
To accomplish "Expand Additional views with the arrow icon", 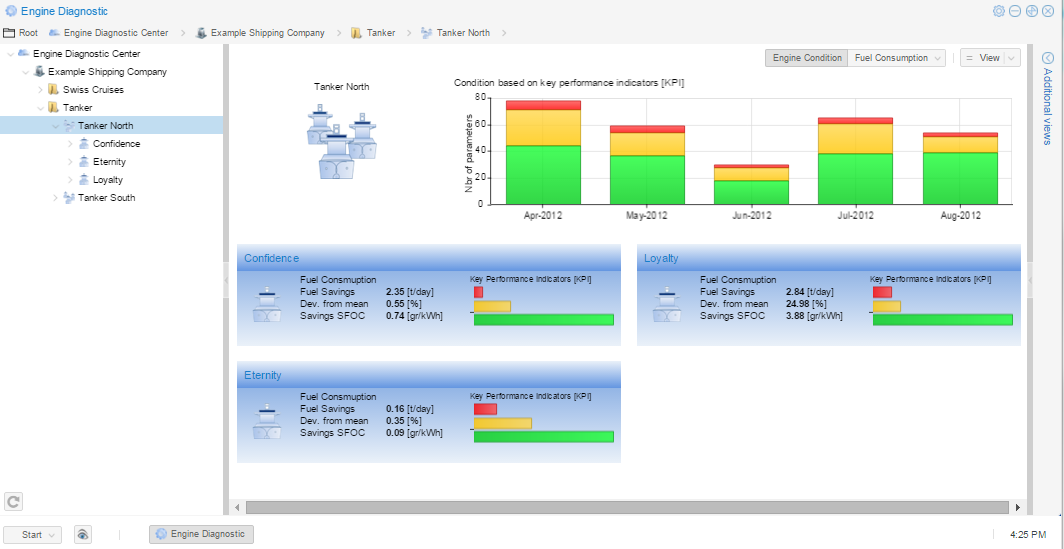I will pos(1048,58).
